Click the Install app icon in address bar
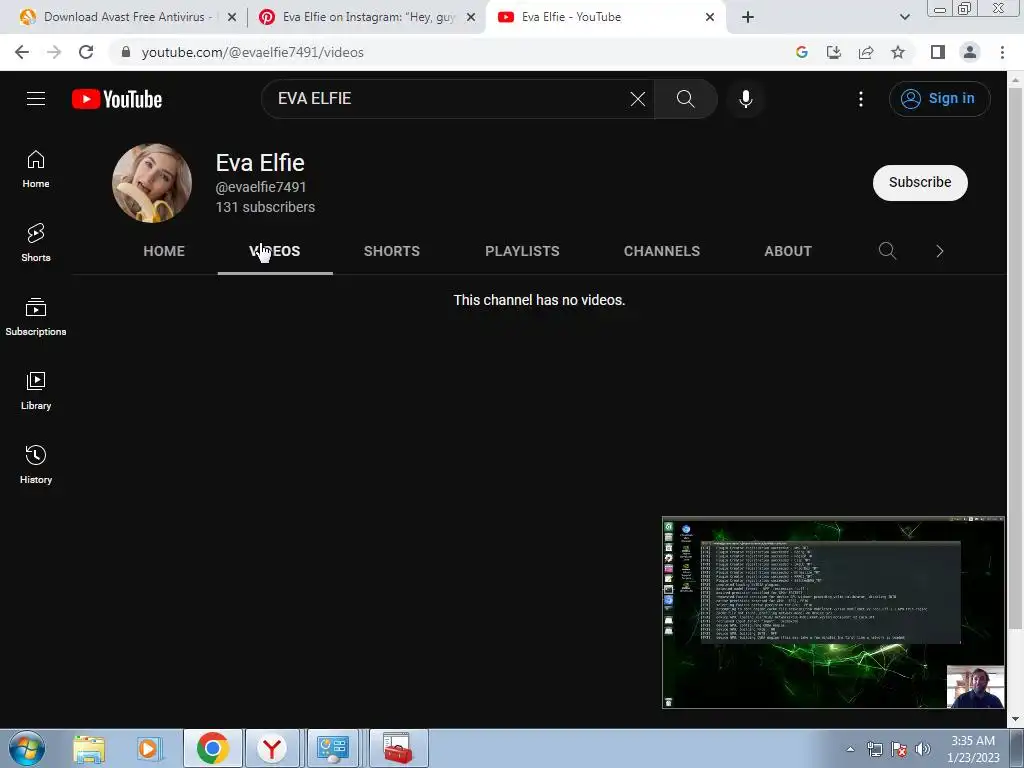Viewport: 1024px width, 768px height. point(834,52)
